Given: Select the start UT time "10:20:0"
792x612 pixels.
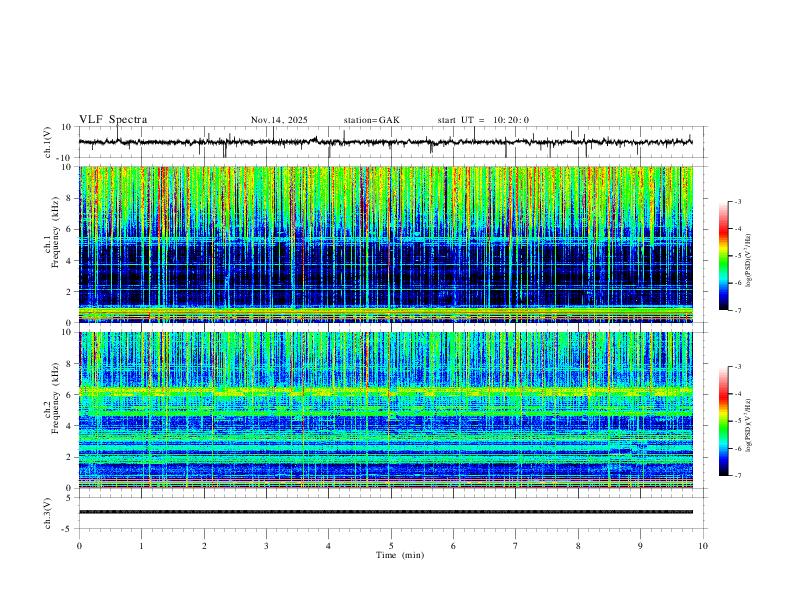Looking at the screenshot, I should (x=511, y=120).
